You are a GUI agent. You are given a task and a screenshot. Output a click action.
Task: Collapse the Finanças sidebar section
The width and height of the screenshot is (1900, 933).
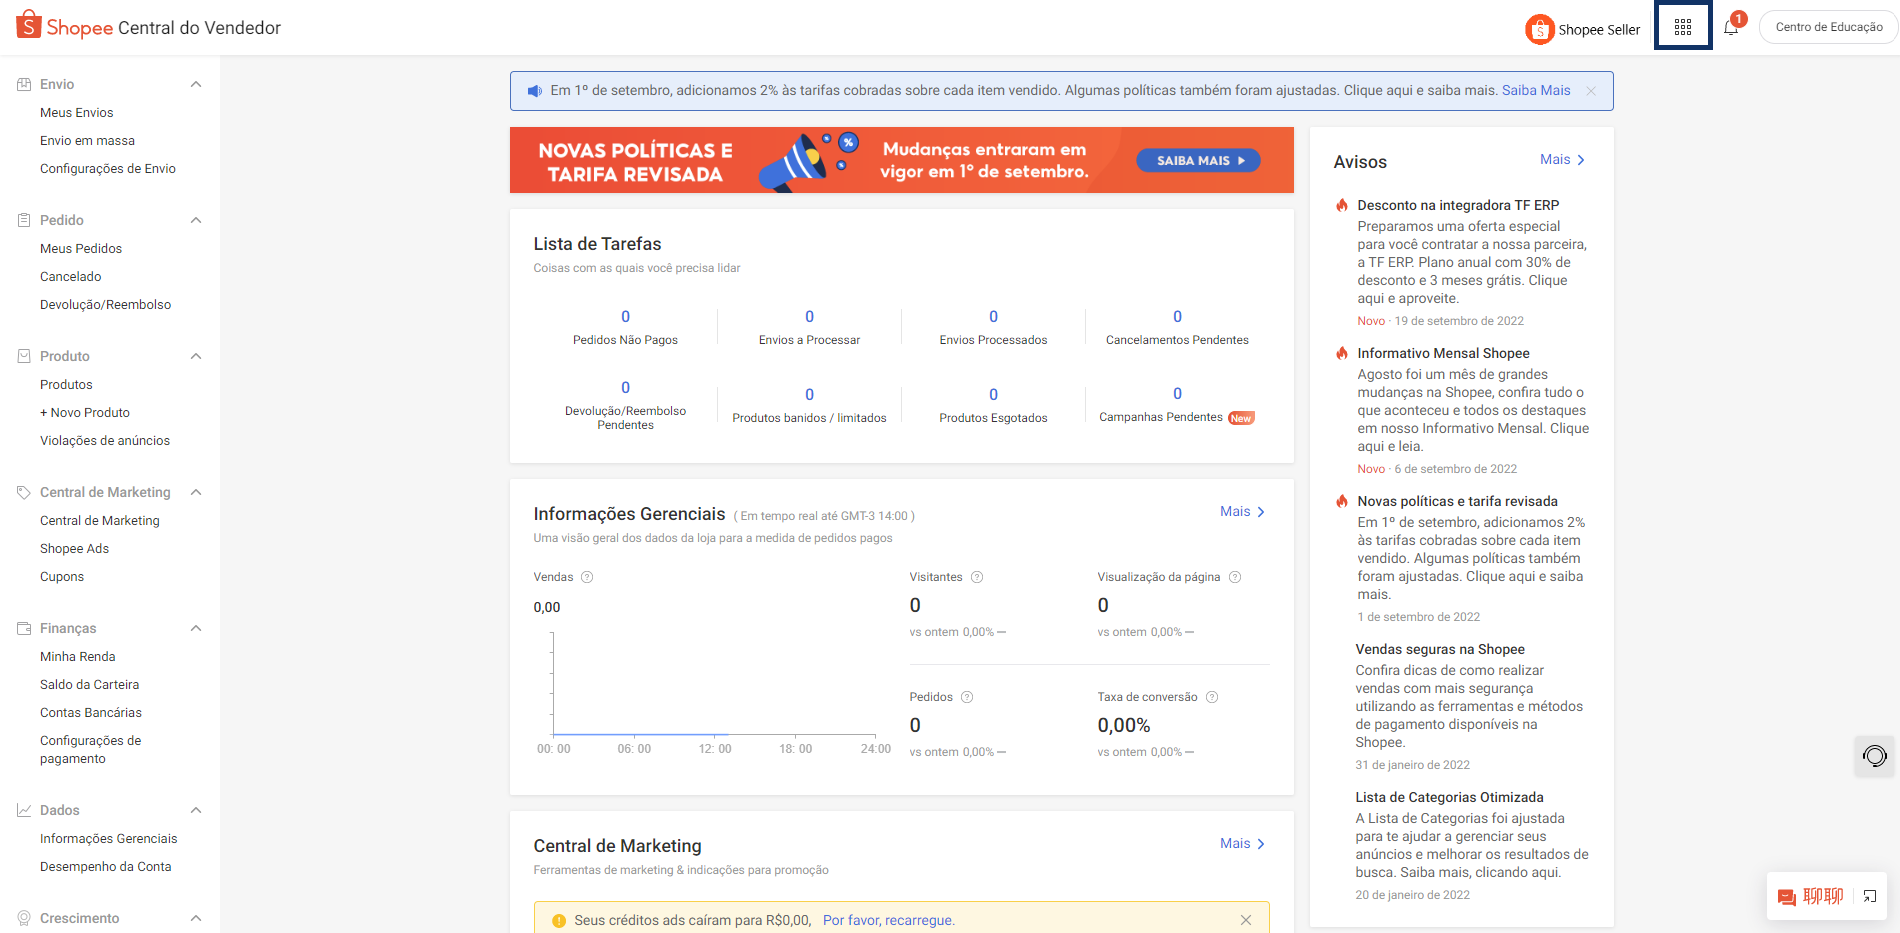pos(196,628)
